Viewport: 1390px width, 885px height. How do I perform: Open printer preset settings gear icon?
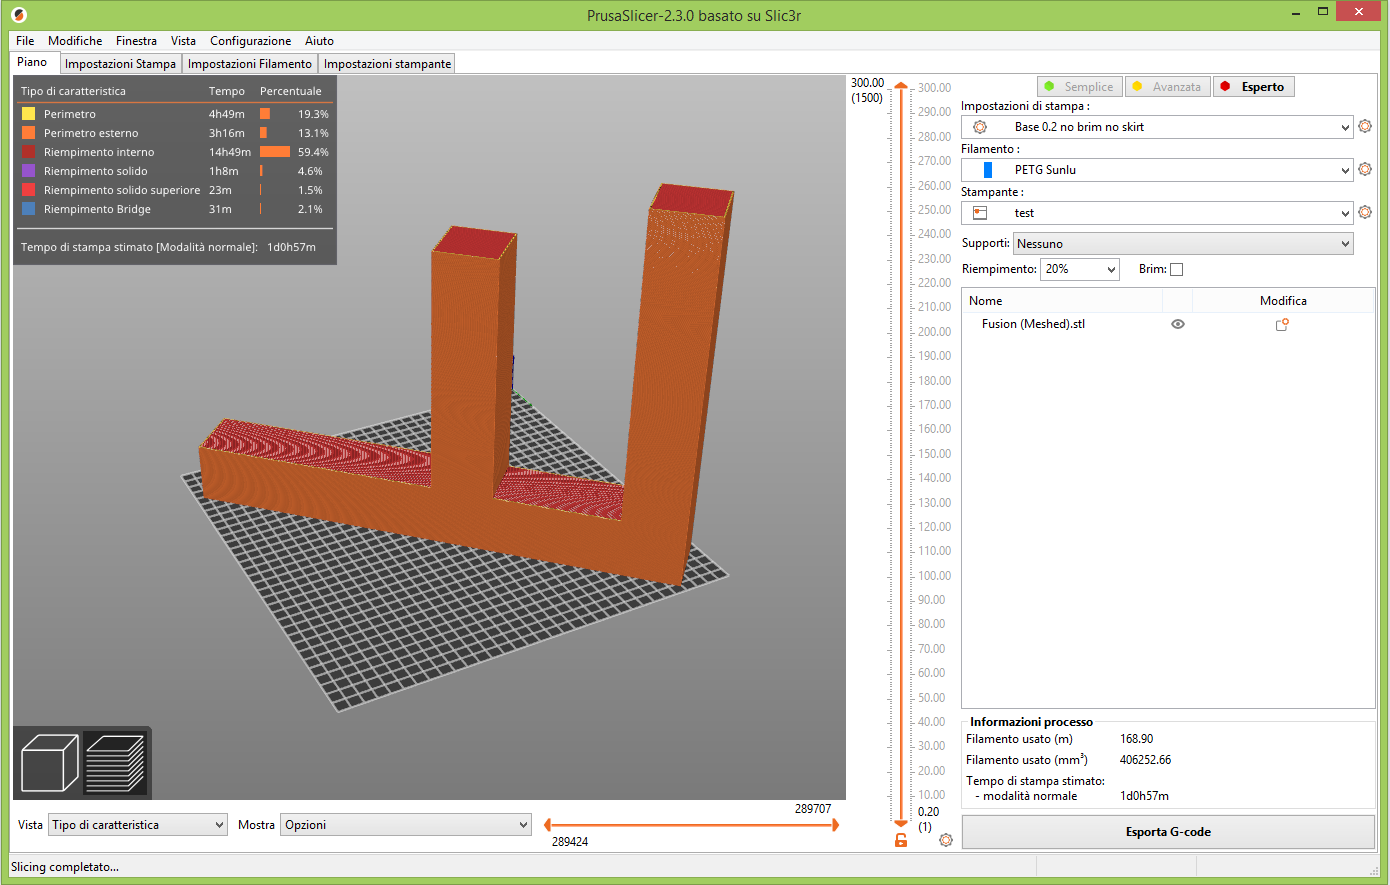(1365, 213)
